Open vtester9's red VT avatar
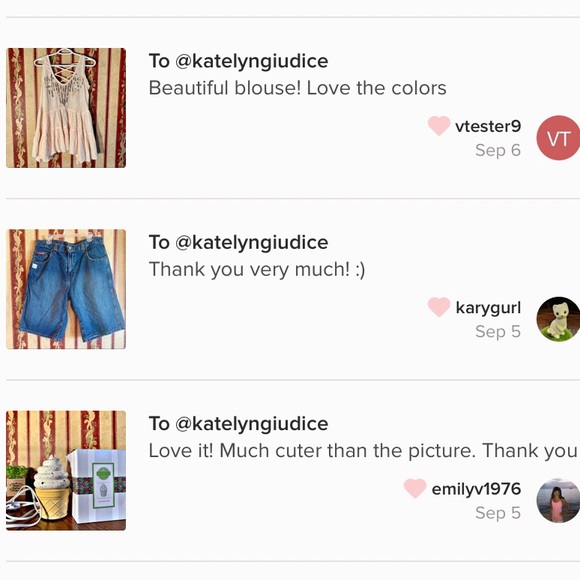This screenshot has width=580, height=580. tap(558, 138)
